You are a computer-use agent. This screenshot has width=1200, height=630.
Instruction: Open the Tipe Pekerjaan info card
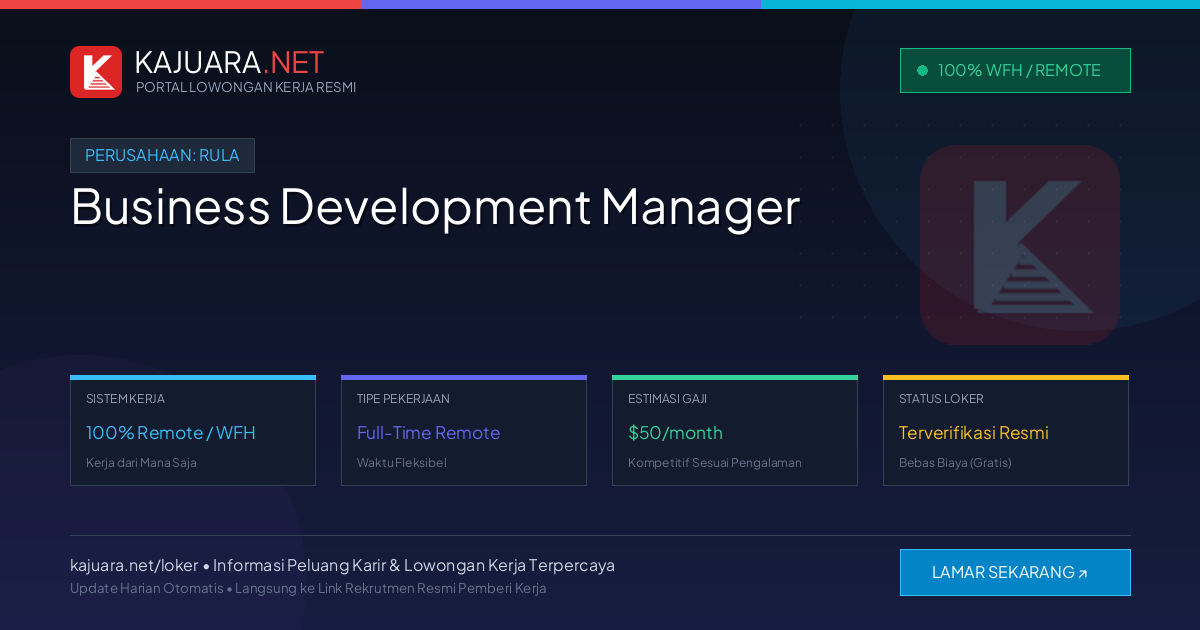(464, 431)
